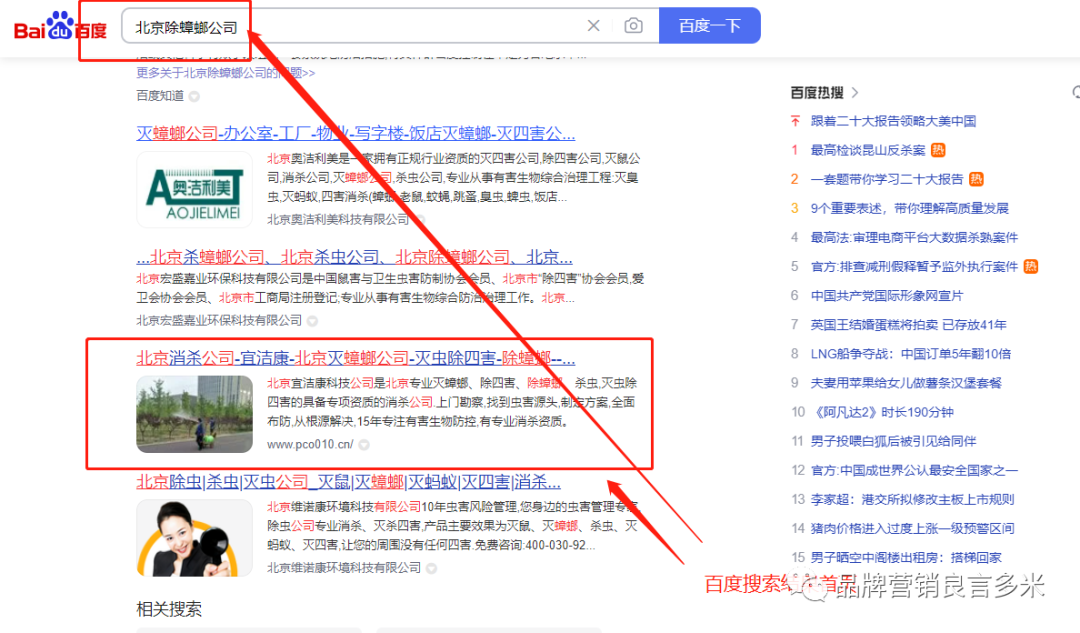Screen dimensions: 1080x633
Task: Open 更多关于北京除蟑螂公司的问题 link
Action: 225,73
